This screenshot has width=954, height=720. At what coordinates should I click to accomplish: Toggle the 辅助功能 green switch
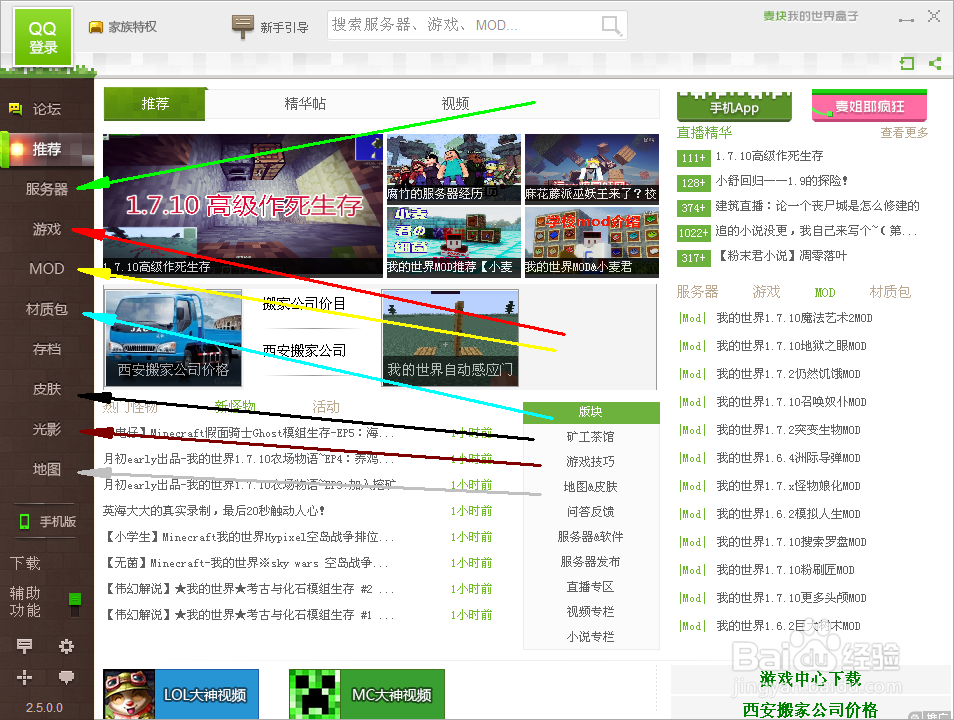coord(75,604)
